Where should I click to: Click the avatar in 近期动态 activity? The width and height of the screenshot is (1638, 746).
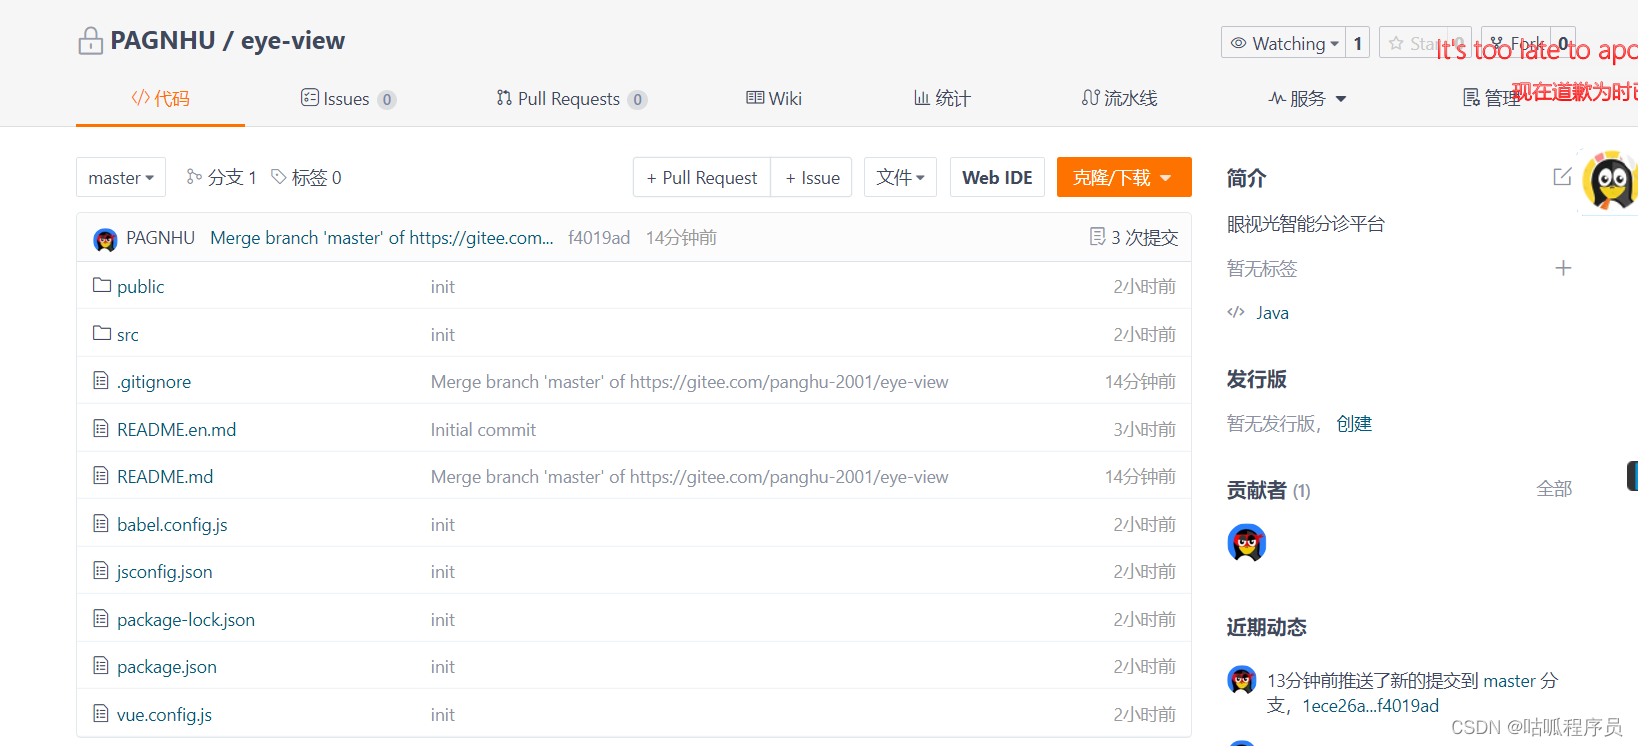(1242, 680)
